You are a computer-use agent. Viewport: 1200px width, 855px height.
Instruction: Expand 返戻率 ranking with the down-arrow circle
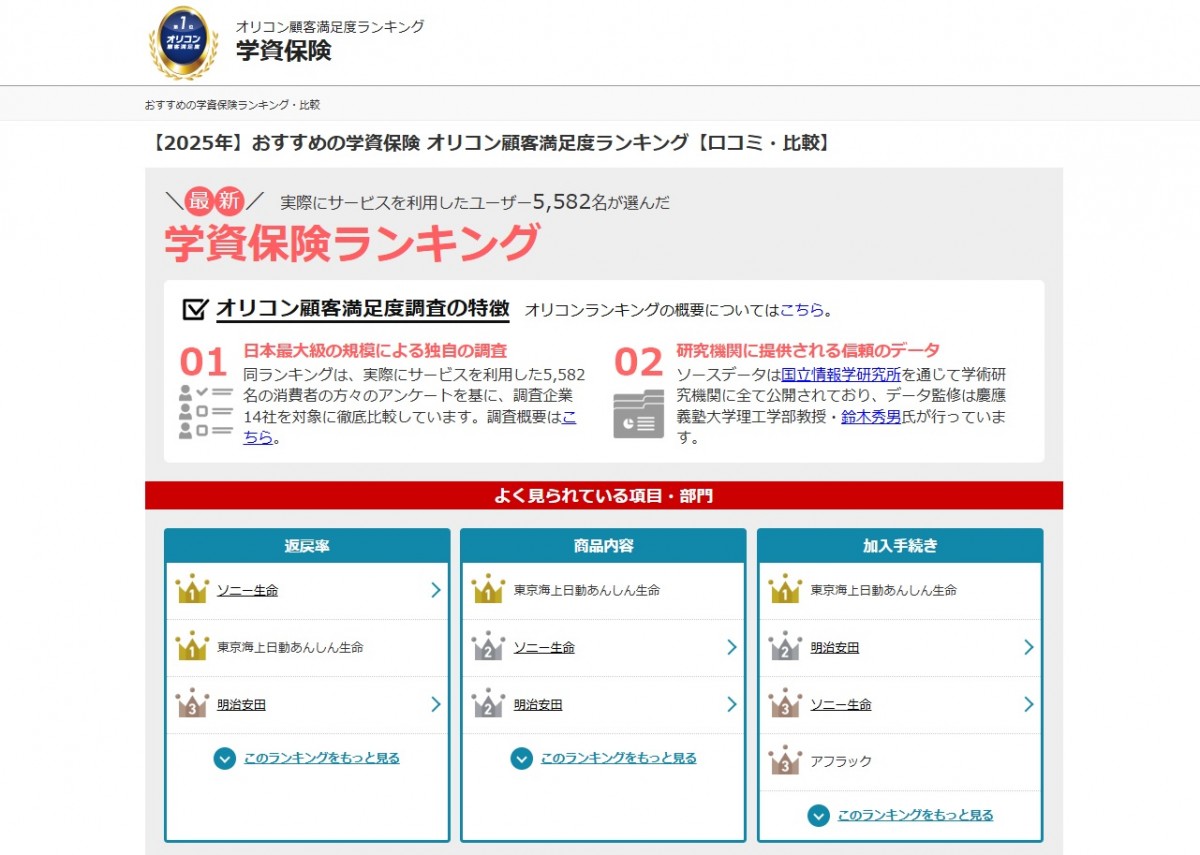click(x=224, y=758)
